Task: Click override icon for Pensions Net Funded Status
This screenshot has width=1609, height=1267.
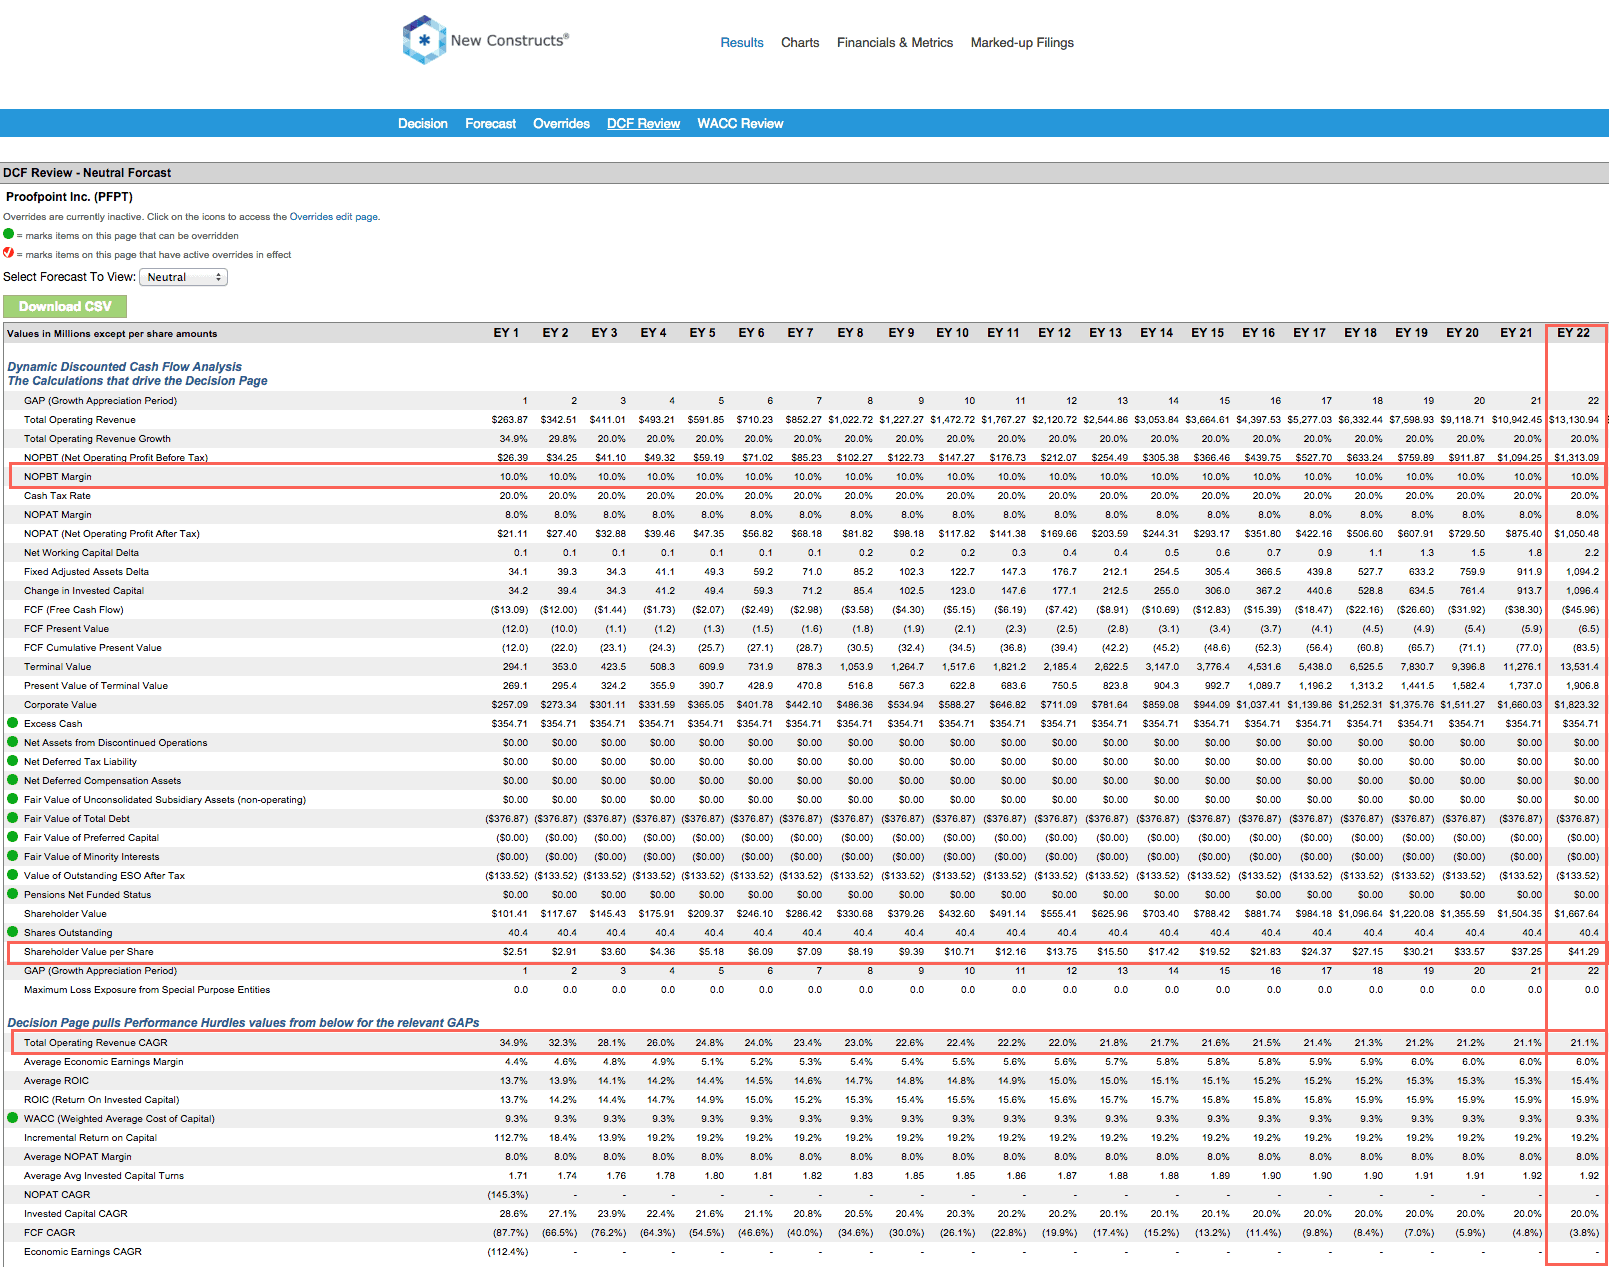Action: 13,893
